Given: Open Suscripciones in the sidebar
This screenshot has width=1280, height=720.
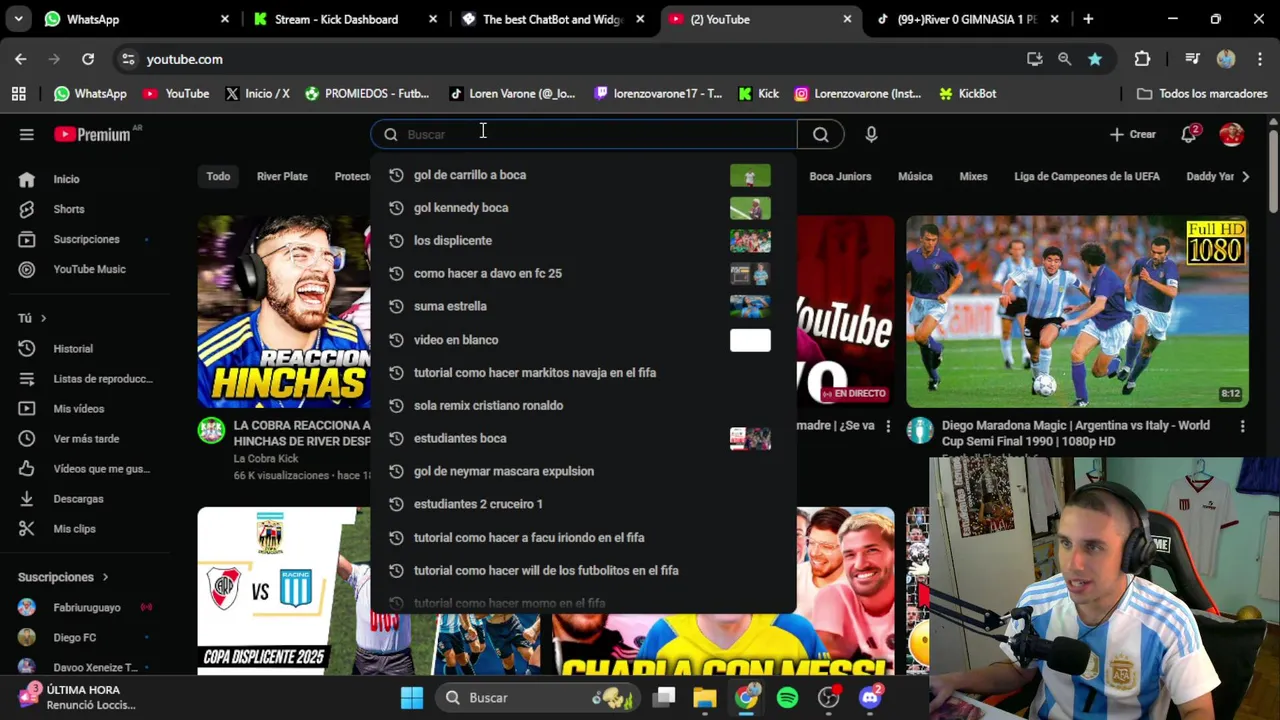Looking at the screenshot, I should click(x=86, y=239).
